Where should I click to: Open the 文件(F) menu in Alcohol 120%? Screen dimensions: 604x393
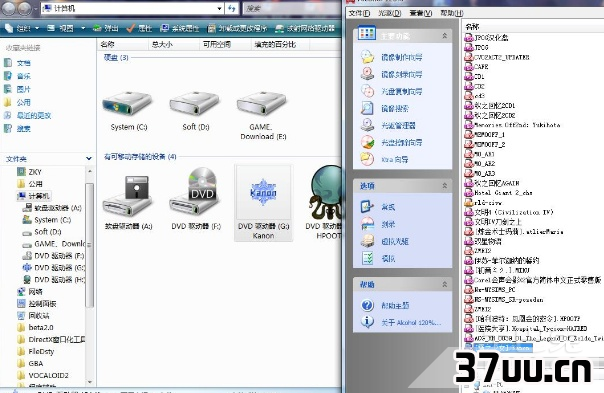click(x=359, y=13)
